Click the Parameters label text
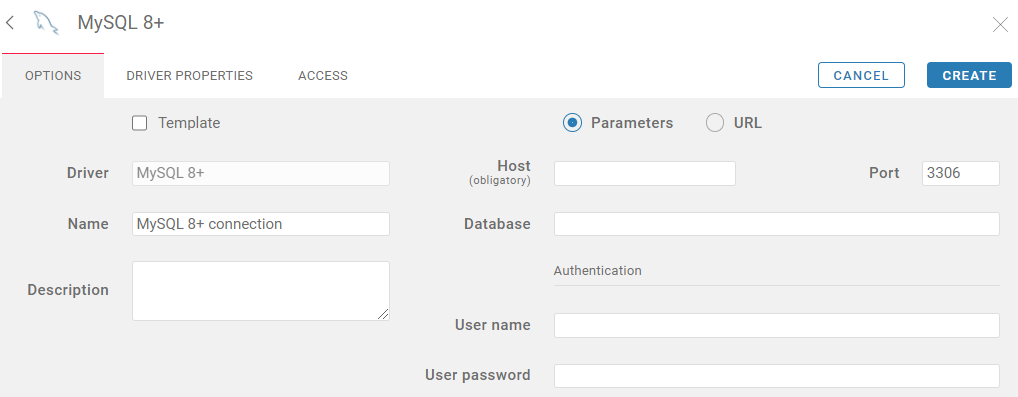Viewport: 1018px width, 397px height. [x=632, y=123]
